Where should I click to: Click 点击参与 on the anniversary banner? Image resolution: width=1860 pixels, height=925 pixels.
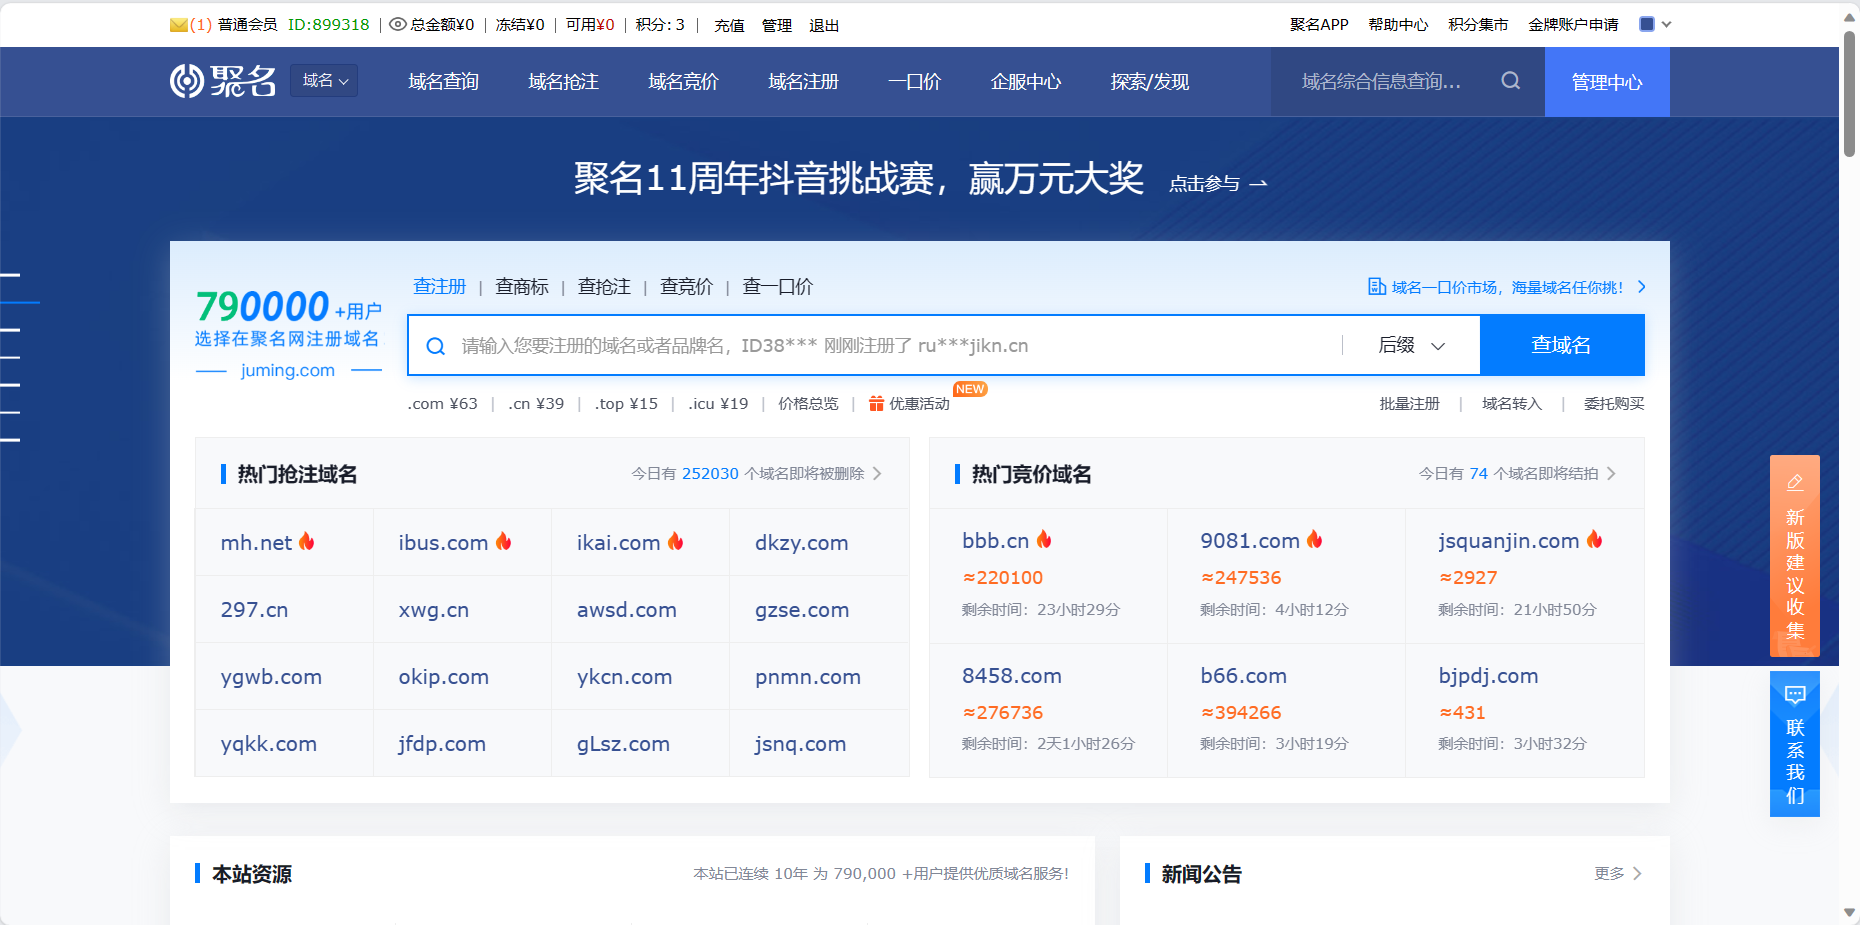(x=1218, y=184)
